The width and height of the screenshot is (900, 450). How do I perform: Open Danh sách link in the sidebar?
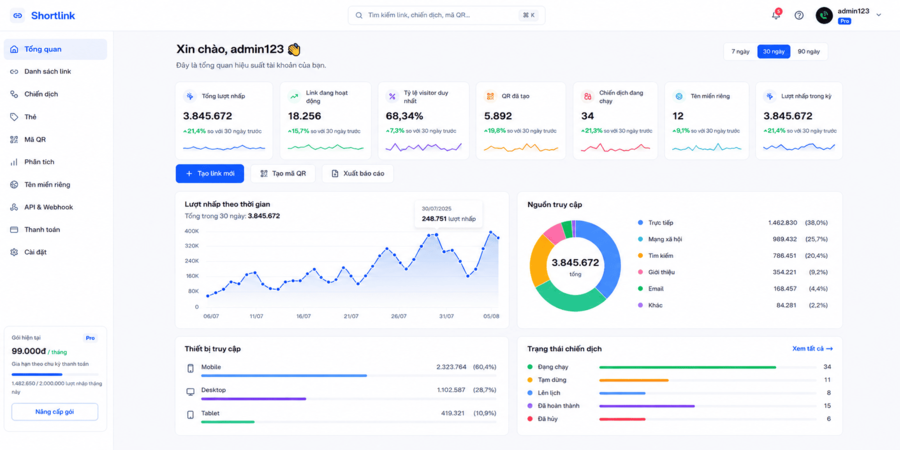(x=55, y=72)
